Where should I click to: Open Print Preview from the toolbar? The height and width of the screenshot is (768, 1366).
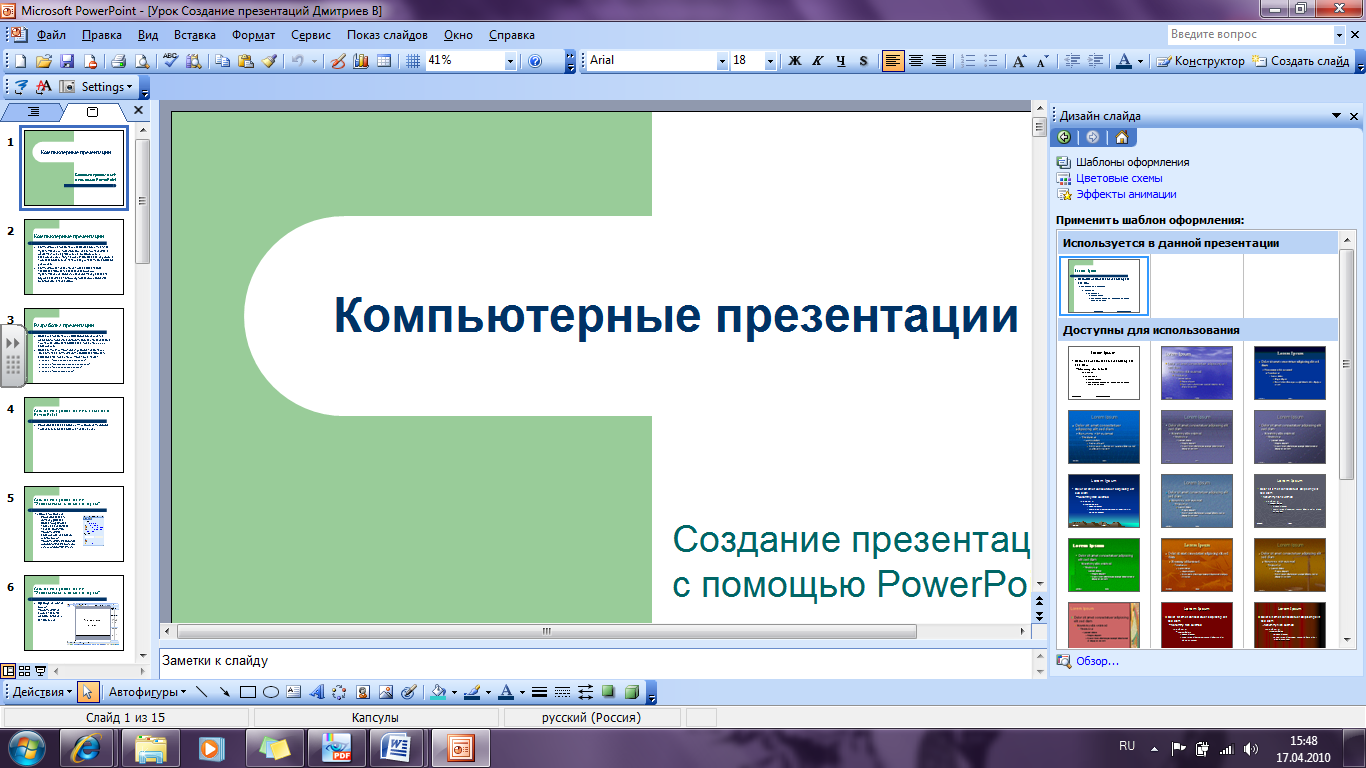click(141, 61)
